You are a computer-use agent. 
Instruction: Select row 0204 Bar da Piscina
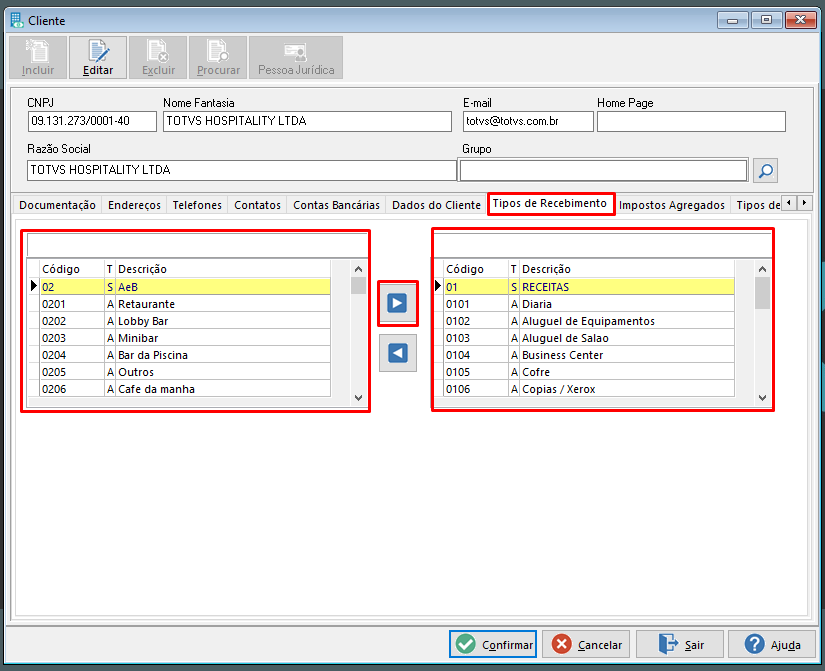pyautogui.click(x=185, y=355)
